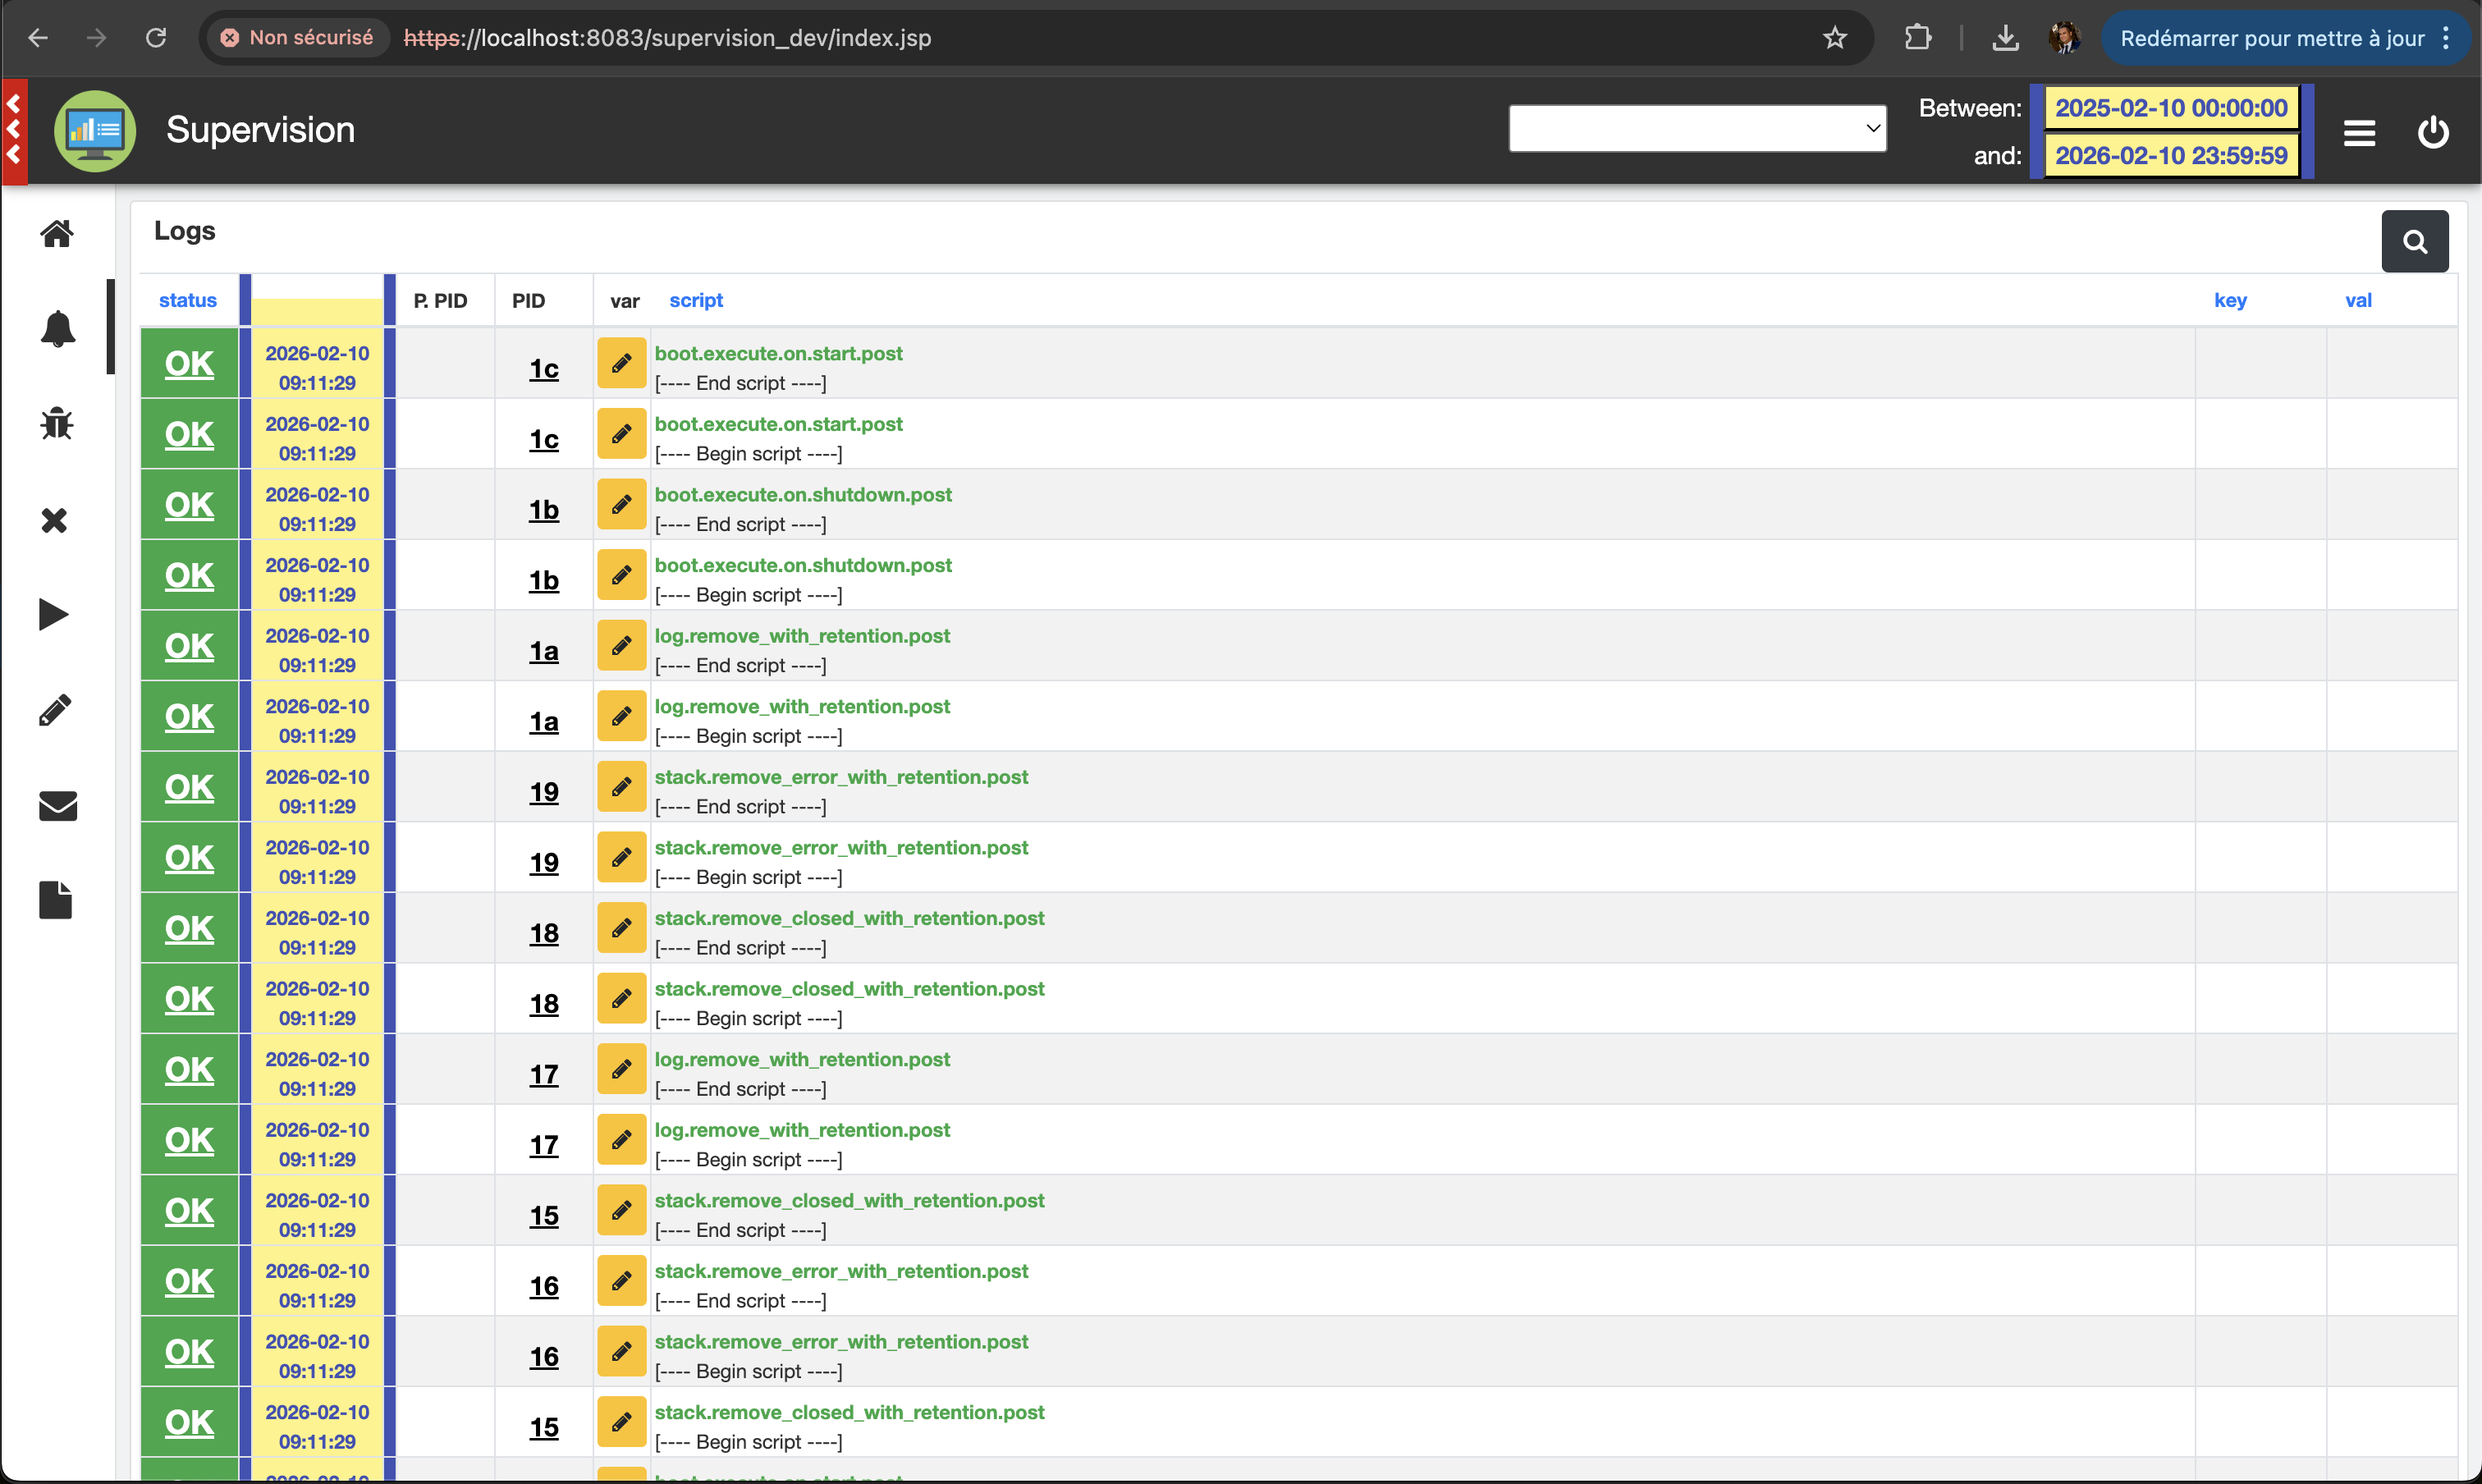Sort logs by the status column header
This screenshot has width=2482, height=1484.
(188, 300)
